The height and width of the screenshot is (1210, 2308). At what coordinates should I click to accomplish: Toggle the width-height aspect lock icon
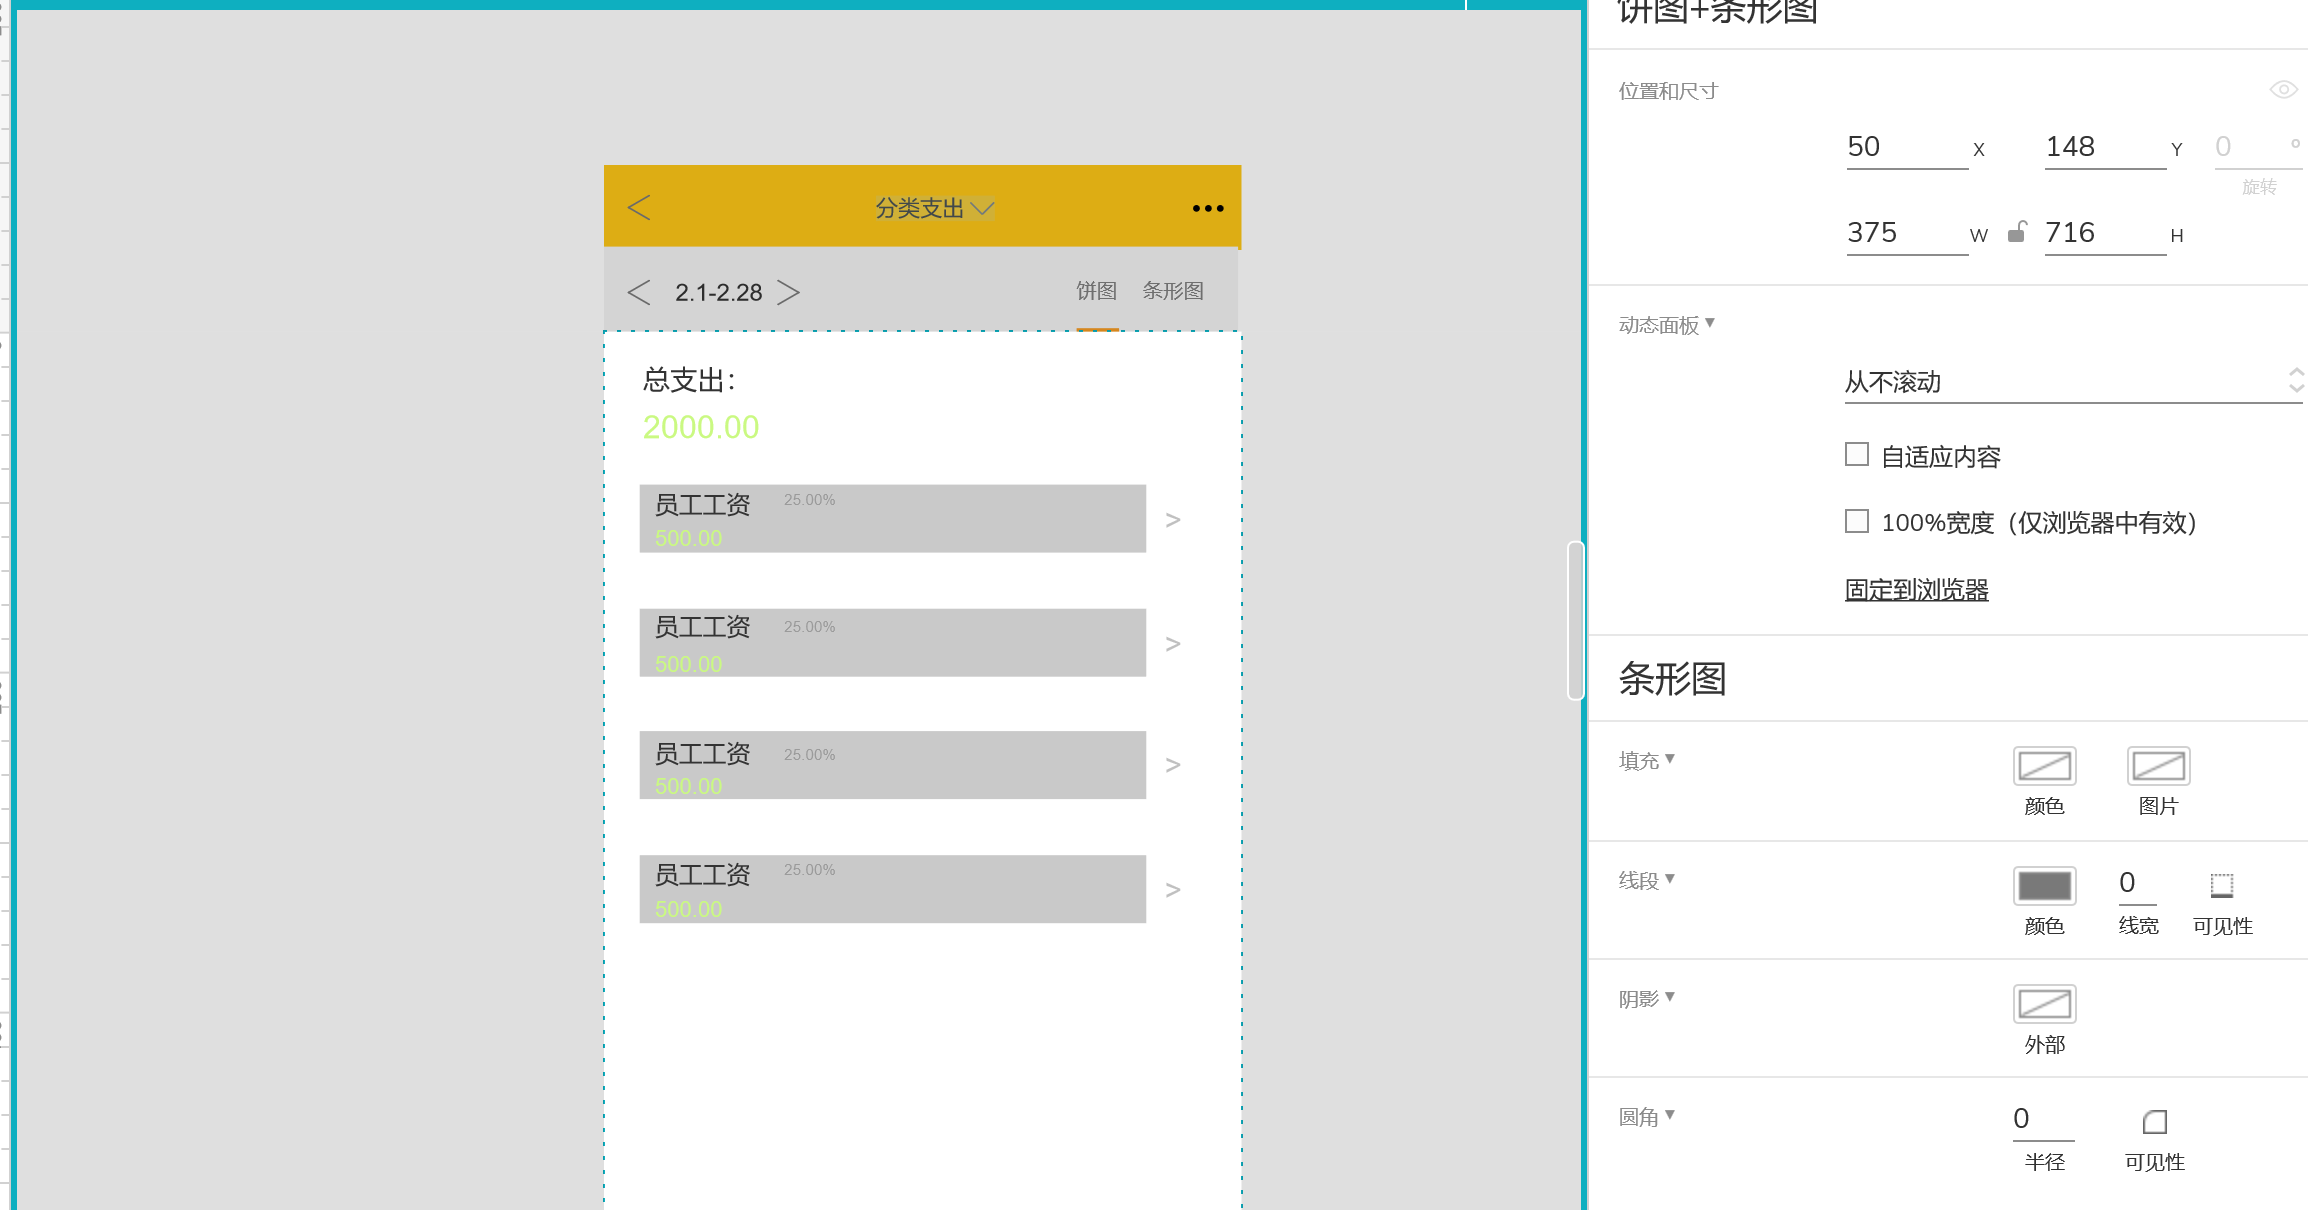pos(2017,232)
